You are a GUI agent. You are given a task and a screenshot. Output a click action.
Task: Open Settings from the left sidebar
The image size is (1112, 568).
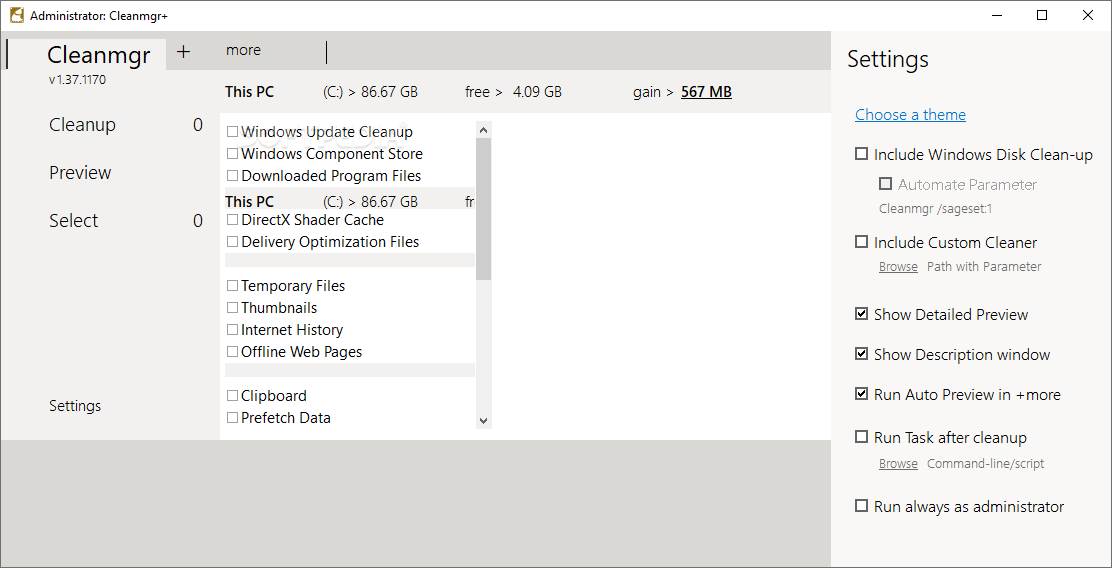[x=75, y=406]
